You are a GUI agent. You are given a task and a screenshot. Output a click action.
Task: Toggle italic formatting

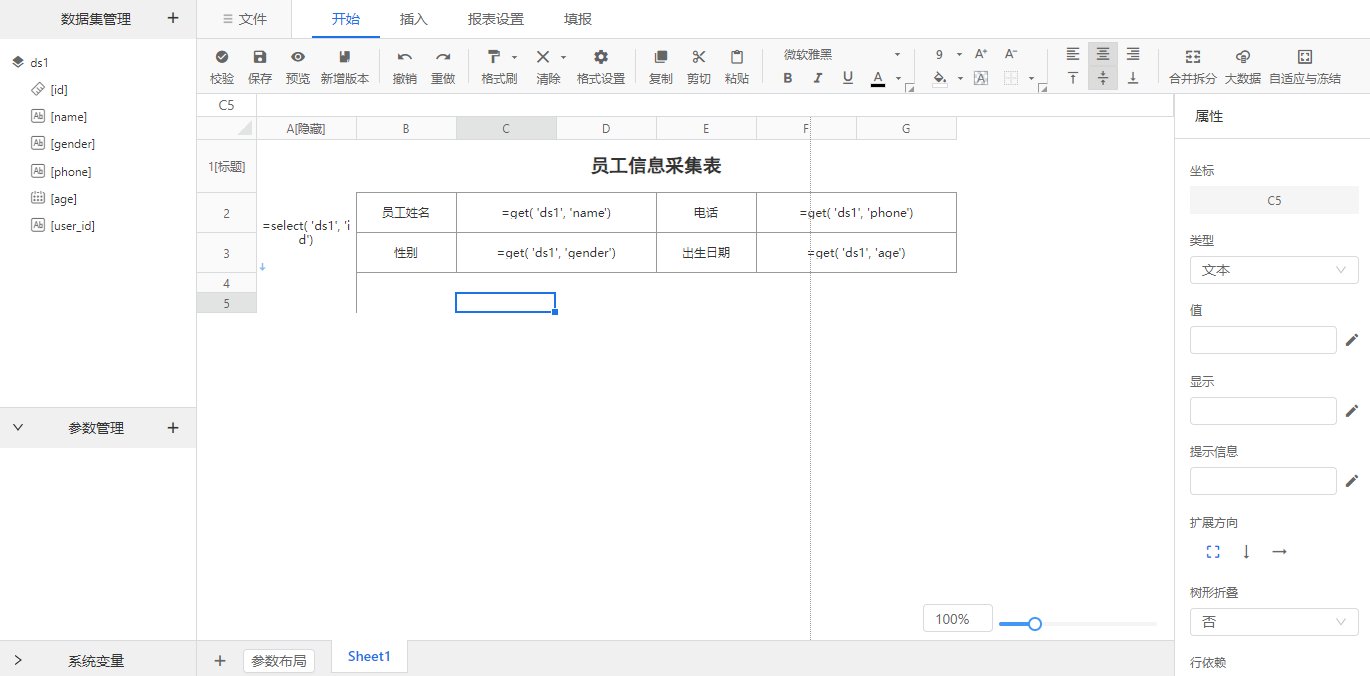(x=818, y=78)
